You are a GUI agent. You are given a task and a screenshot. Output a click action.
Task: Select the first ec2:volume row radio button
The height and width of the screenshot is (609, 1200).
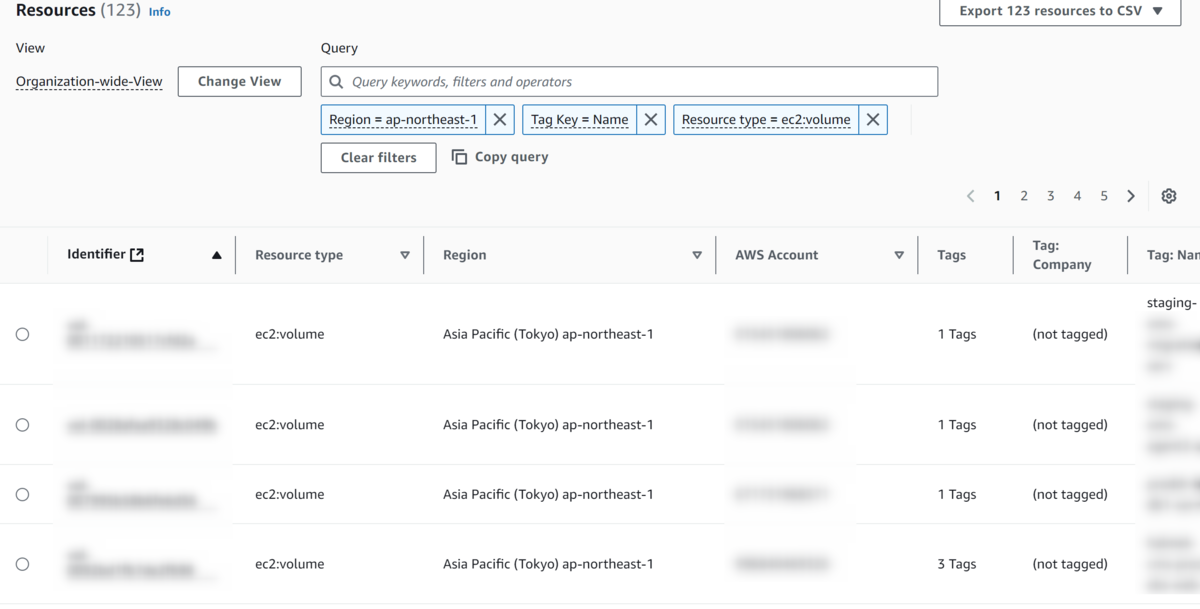point(22,334)
